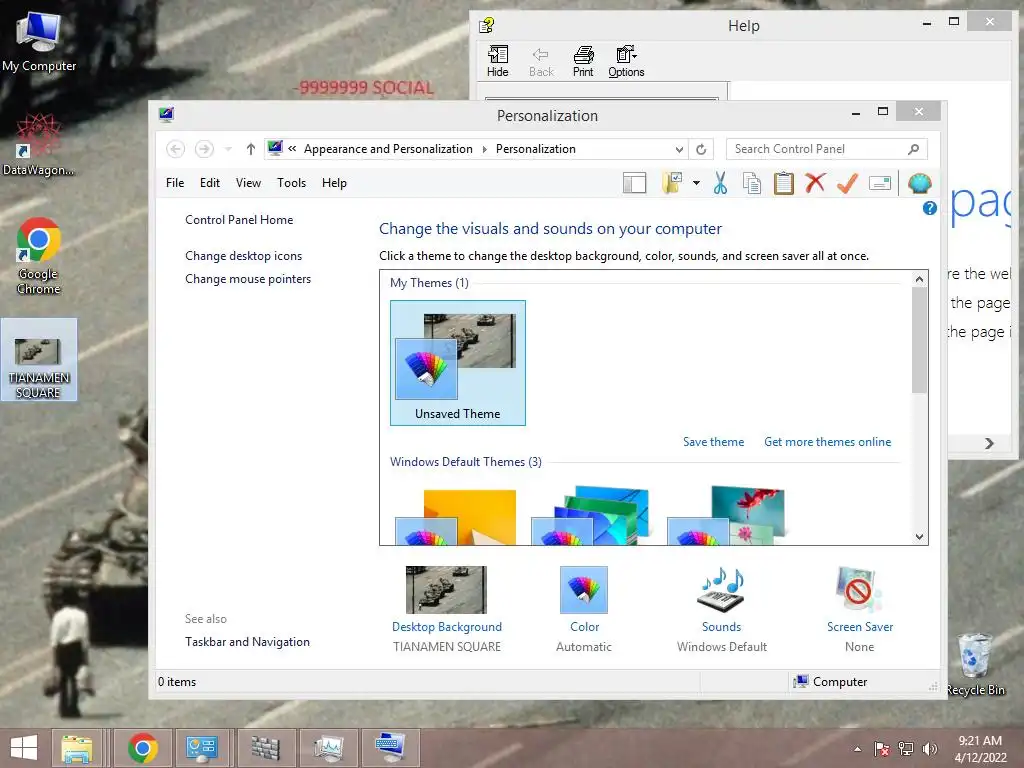Expand the arrow after Appearance and Personalization breadcrumb
Viewport: 1024px width, 768px height.
click(485, 150)
